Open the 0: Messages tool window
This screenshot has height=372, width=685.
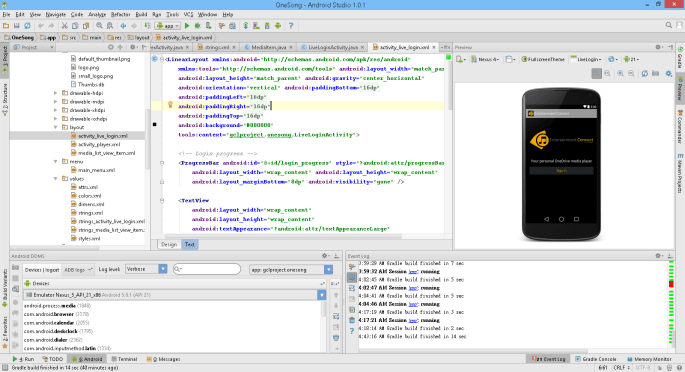(x=163, y=359)
